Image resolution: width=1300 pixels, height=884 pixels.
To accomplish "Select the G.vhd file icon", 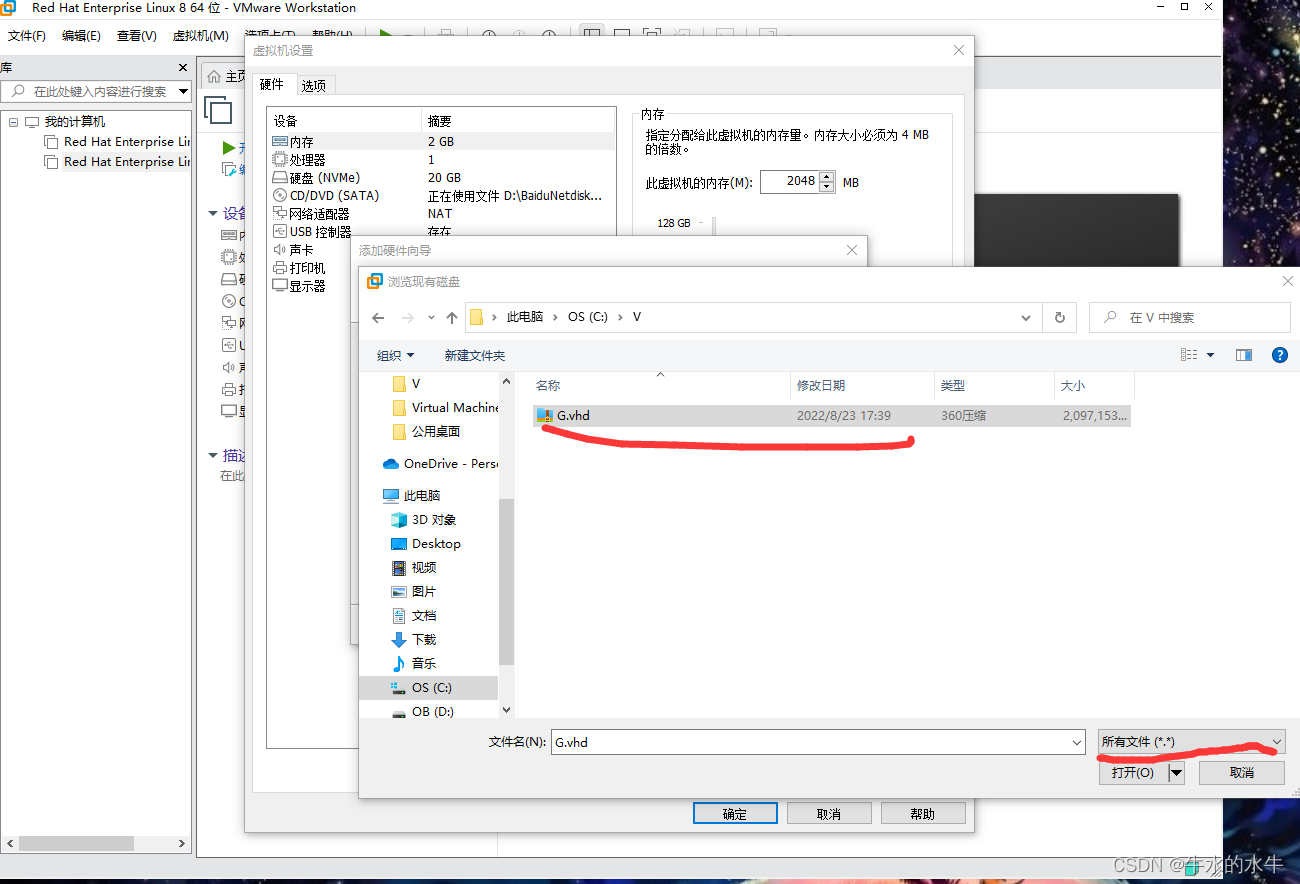I will tap(544, 415).
